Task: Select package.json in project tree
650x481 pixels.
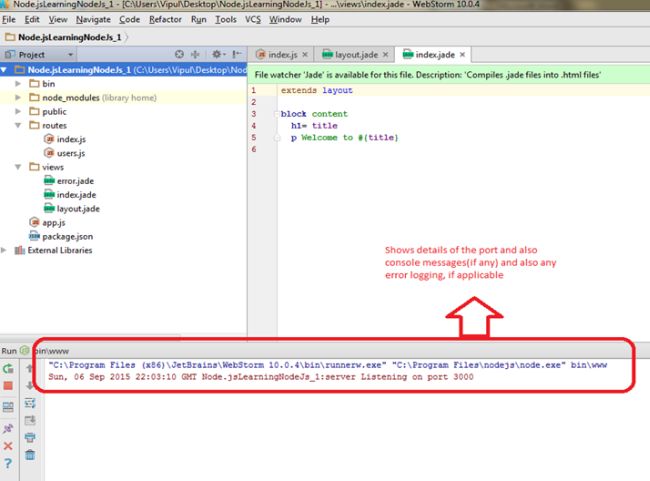Action: [x=61, y=236]
